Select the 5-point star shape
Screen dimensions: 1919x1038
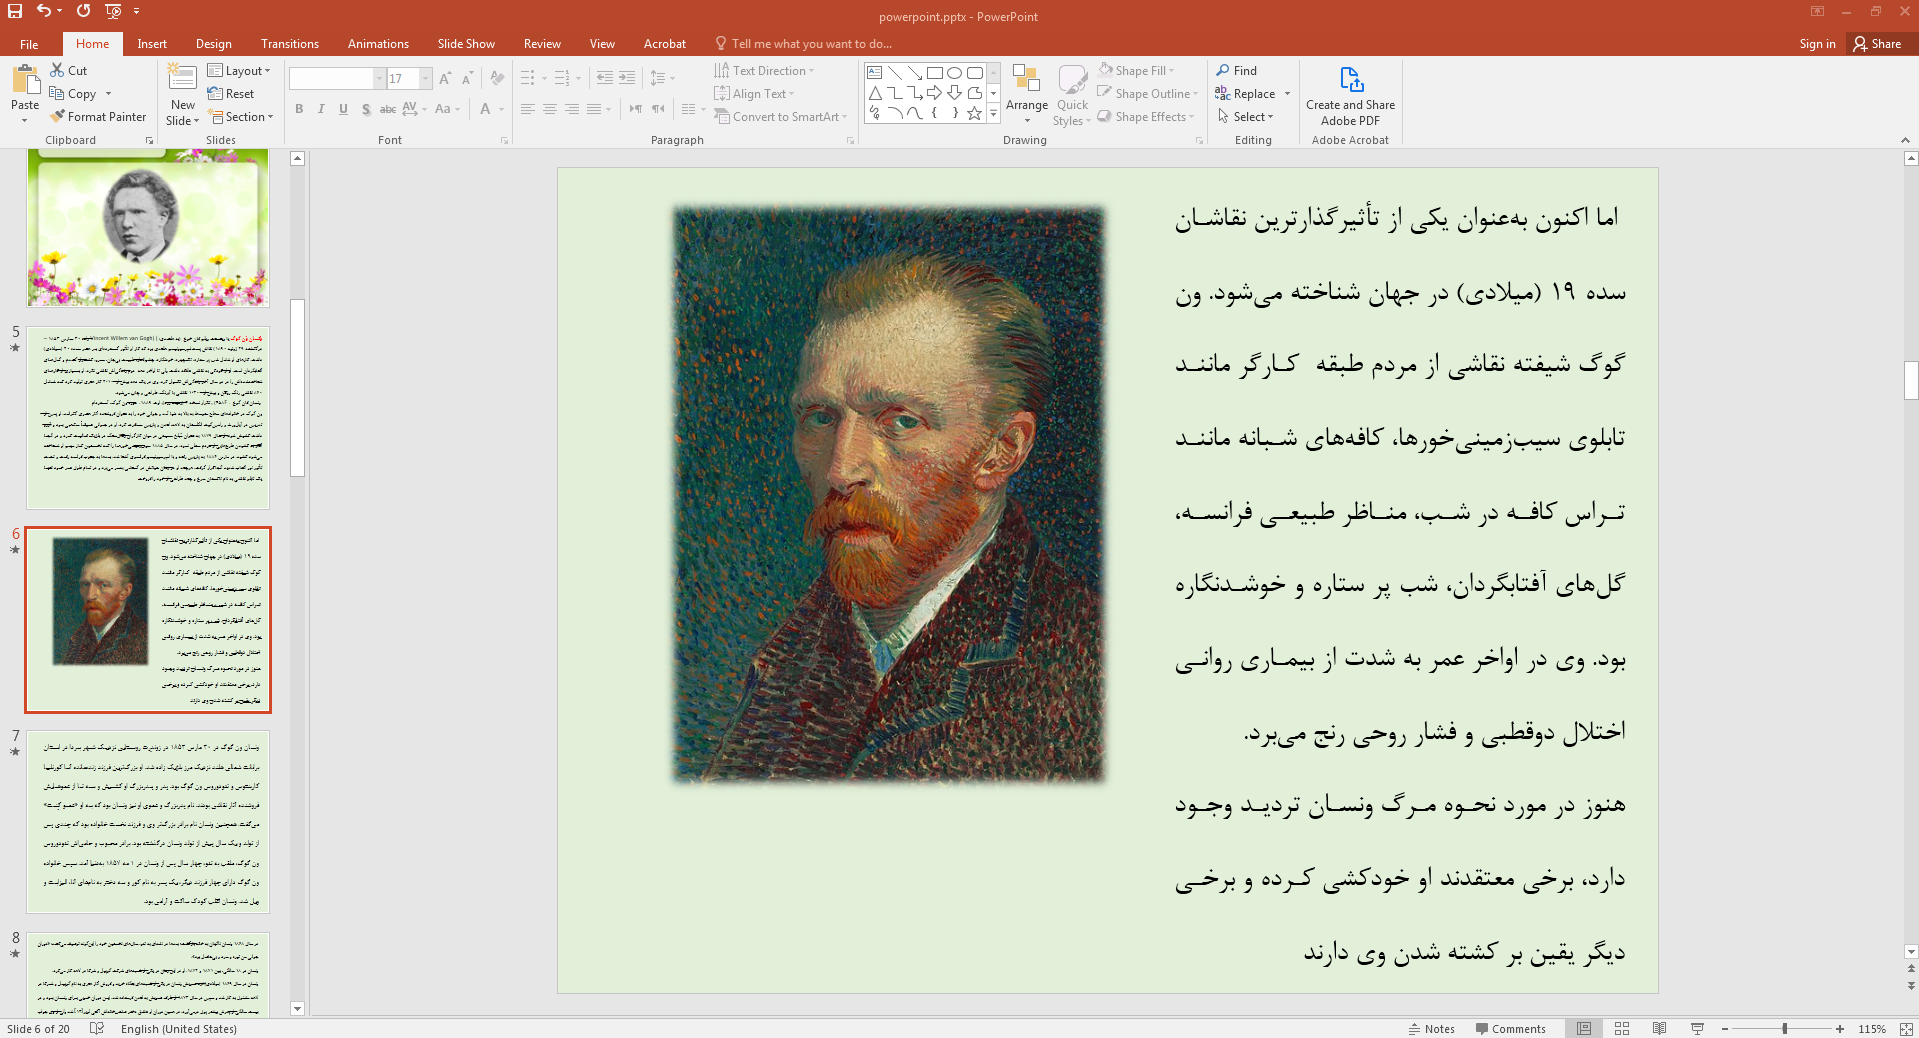click(975, 113)
